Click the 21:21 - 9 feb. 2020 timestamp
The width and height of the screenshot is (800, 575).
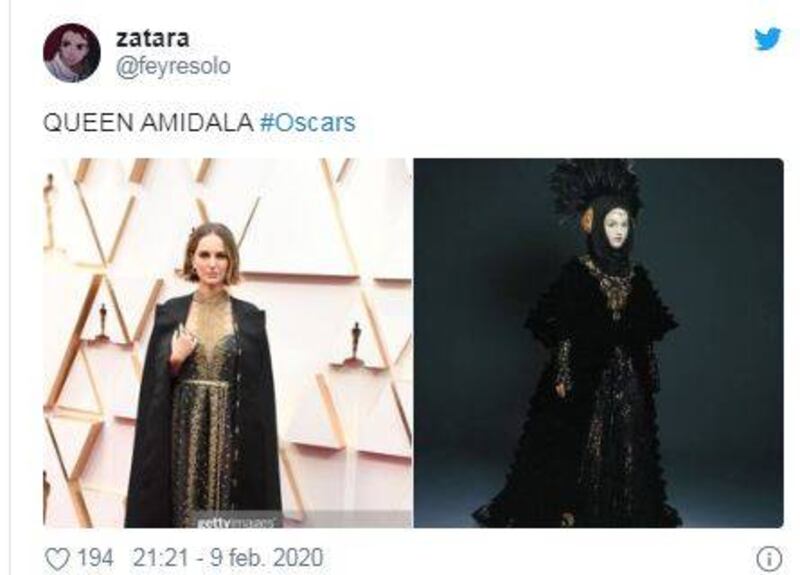228,558
